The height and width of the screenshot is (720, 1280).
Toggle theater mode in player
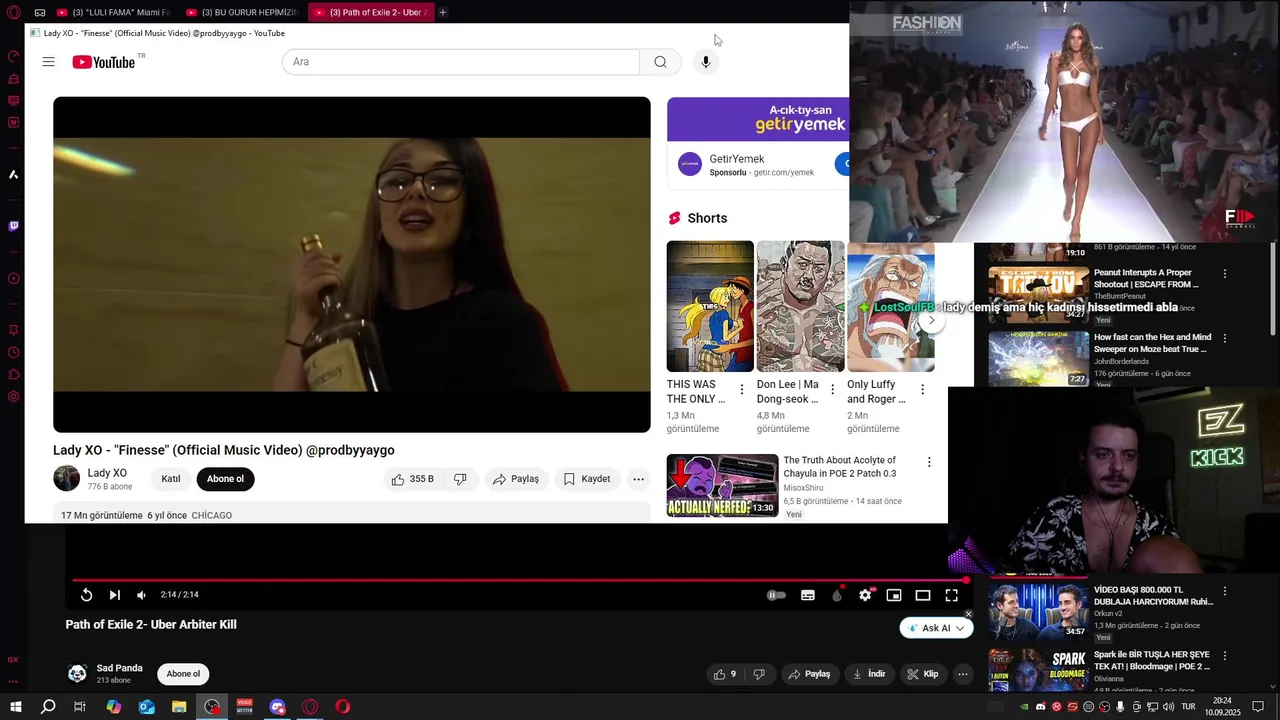[x=923, y=595]
